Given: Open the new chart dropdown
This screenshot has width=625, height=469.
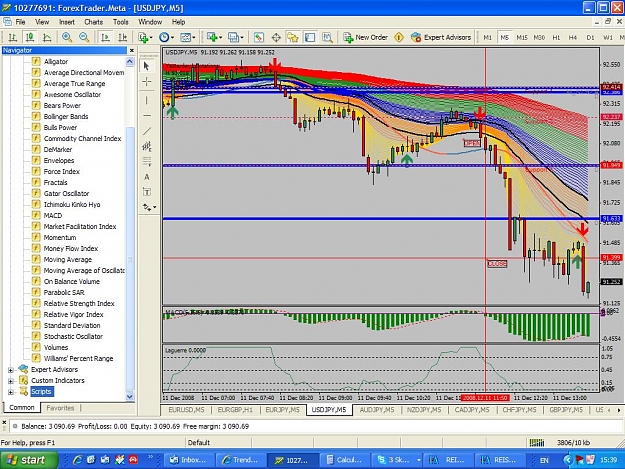Looking at the screenshot, I should point(214,37).
